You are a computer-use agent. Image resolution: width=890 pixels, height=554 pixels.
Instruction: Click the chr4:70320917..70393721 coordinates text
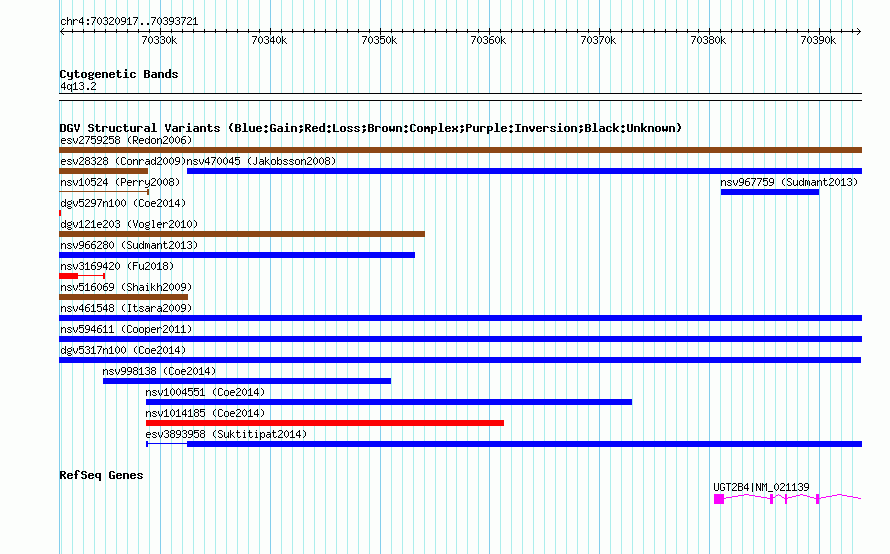coord(129,22)
